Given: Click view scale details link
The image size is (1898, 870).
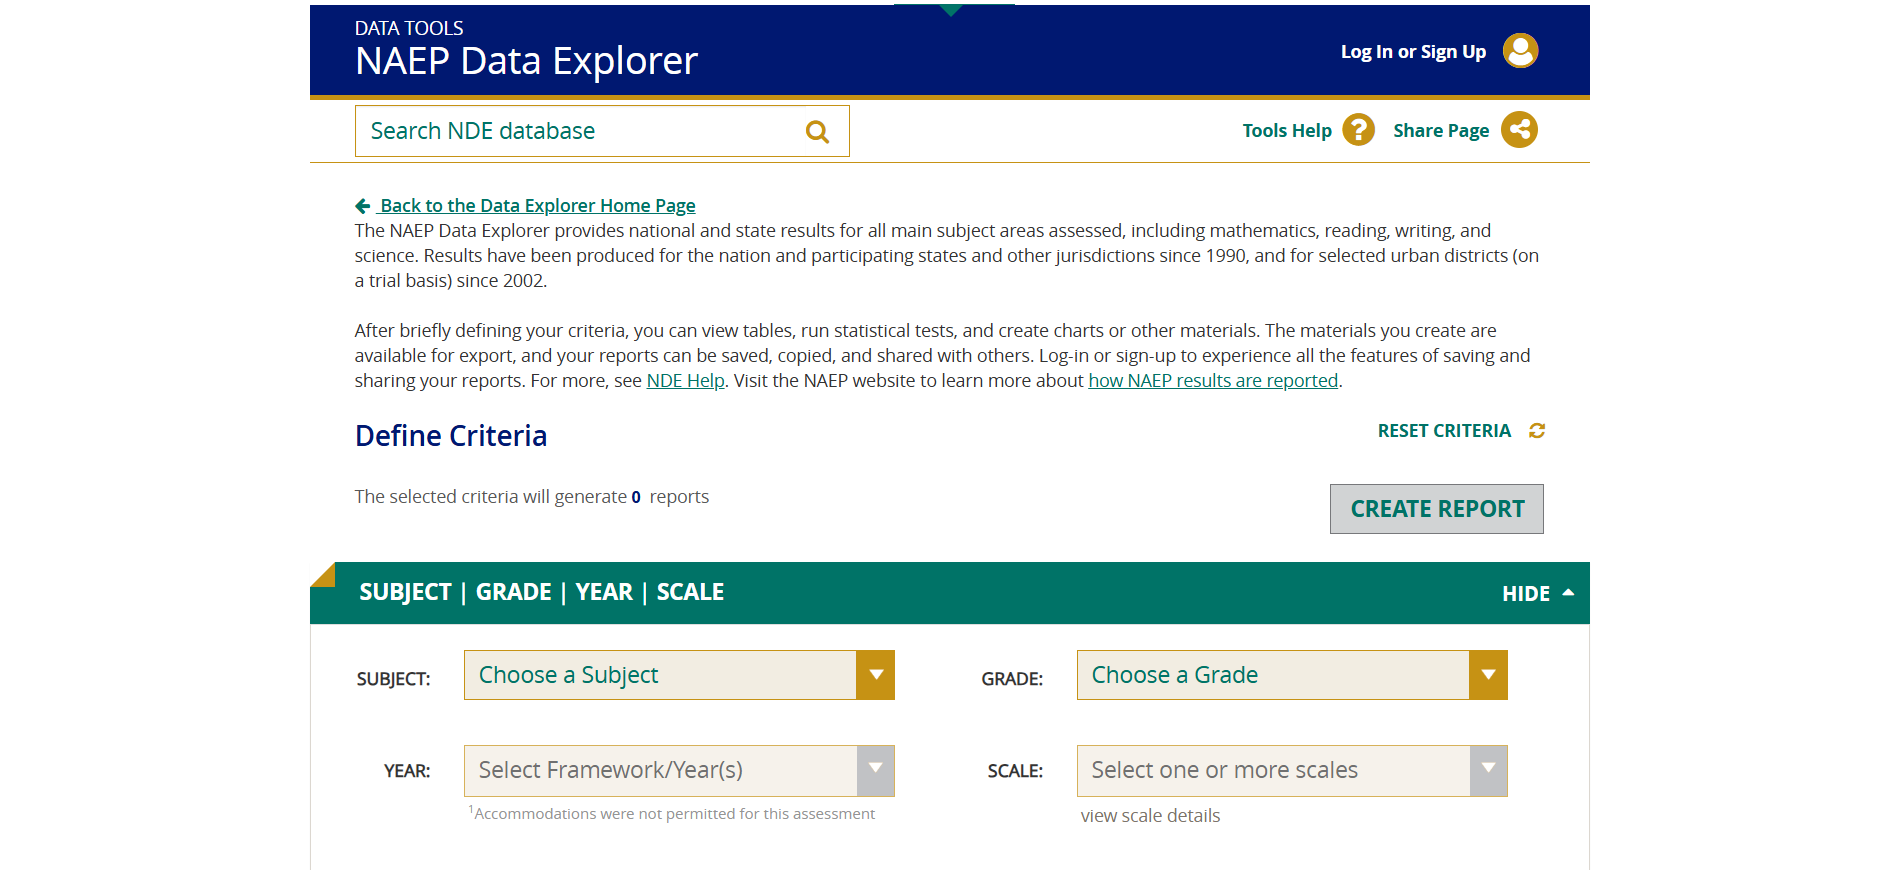Looking at the screenshot, I should pyautogui.click(x=1150, y=816).
